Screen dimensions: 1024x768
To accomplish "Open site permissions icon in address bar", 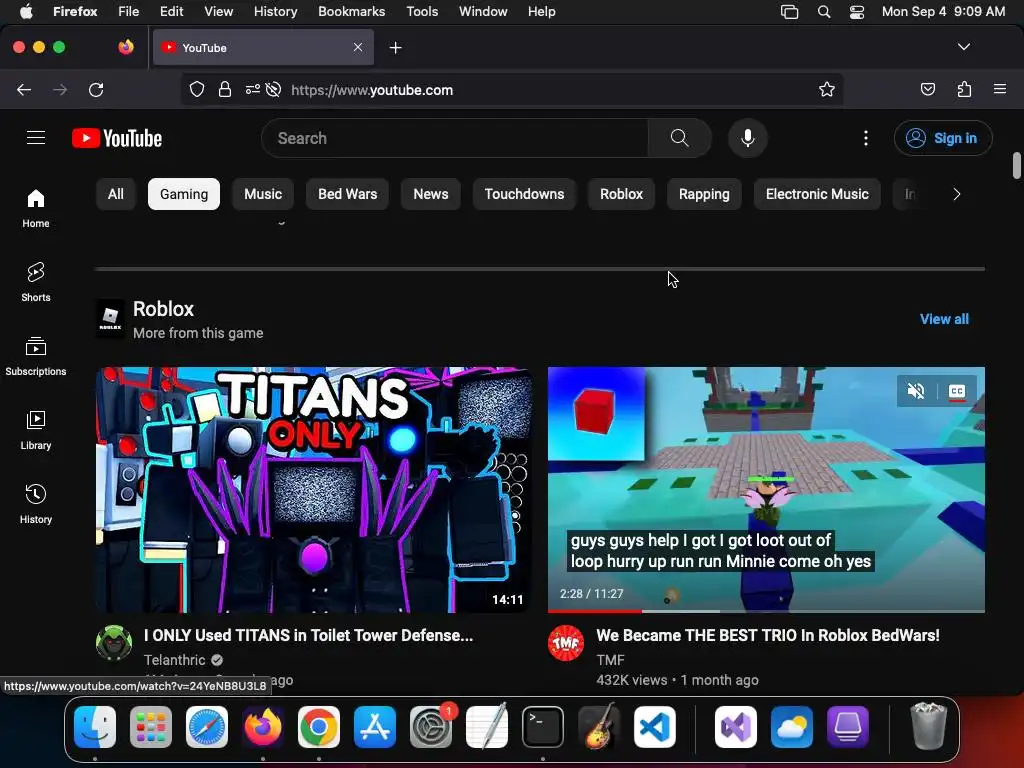I will 253,89.
